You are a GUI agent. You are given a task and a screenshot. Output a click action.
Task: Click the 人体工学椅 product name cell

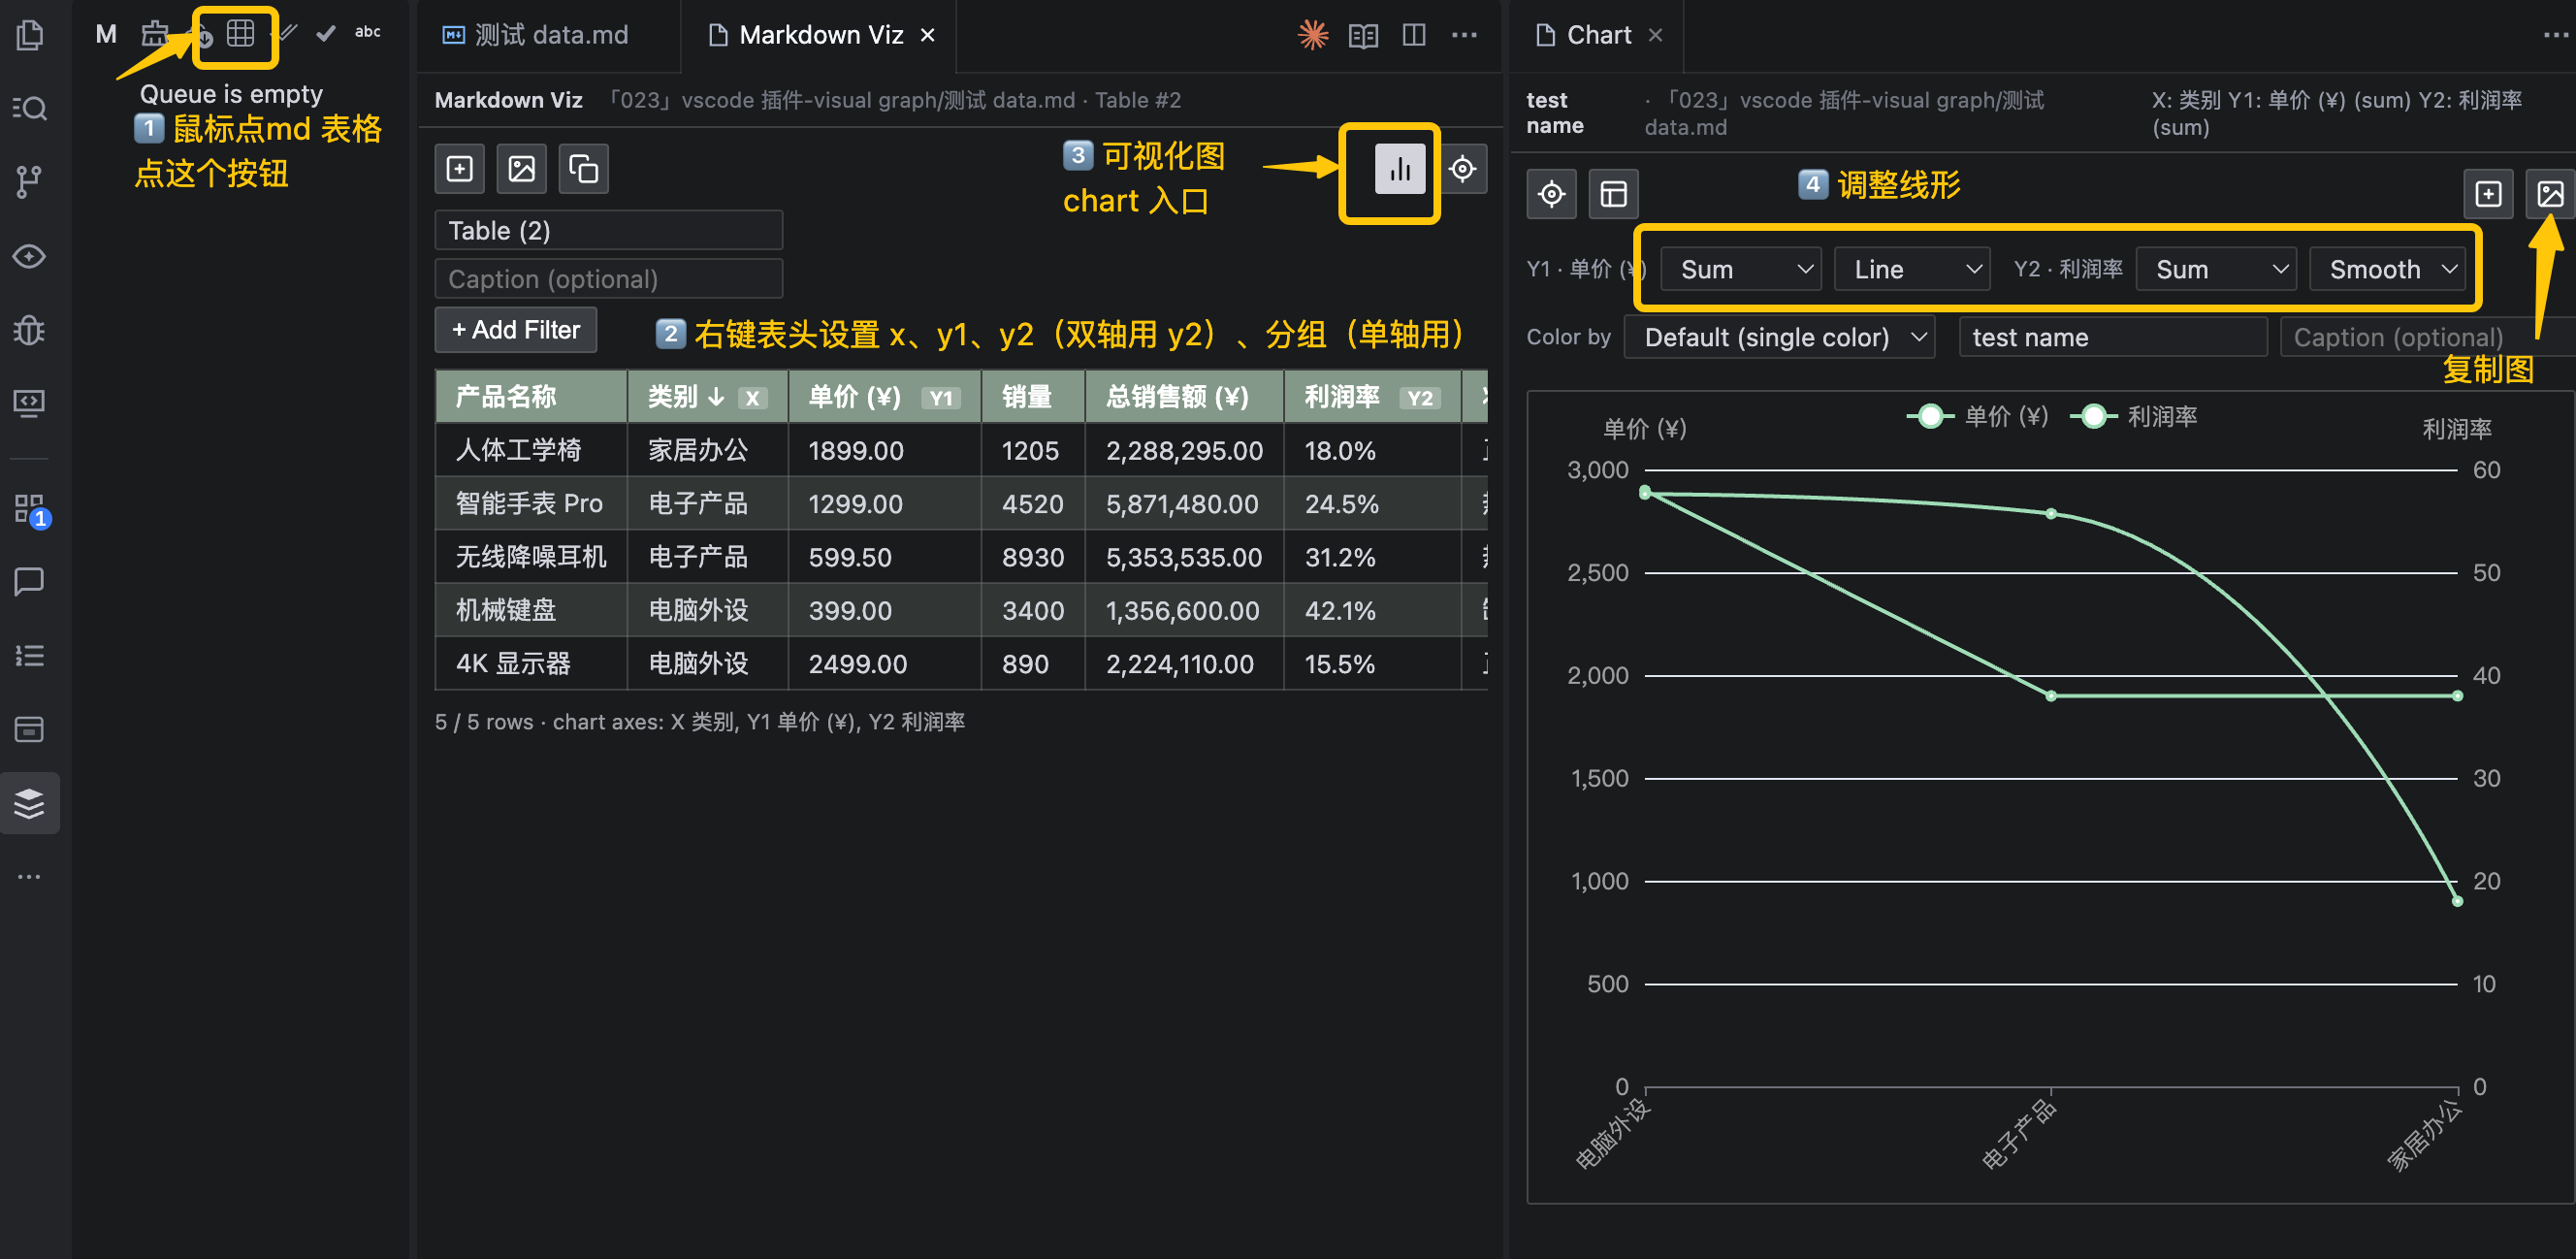(531, 451)
